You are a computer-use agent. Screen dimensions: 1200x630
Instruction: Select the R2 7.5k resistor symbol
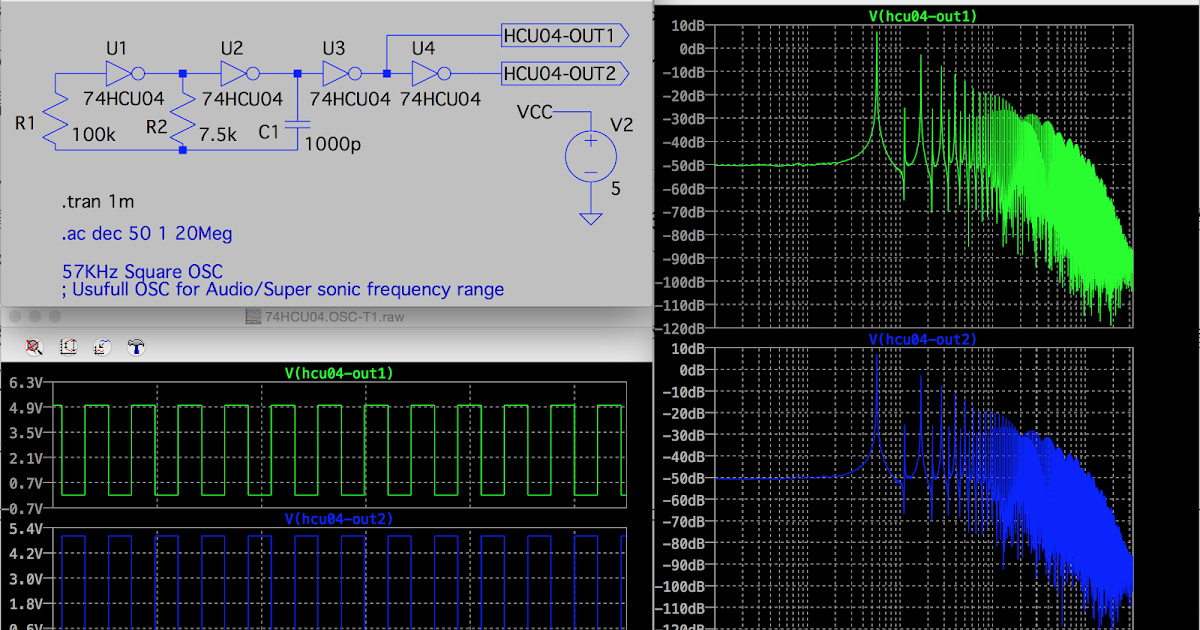[x=185, y=122]
